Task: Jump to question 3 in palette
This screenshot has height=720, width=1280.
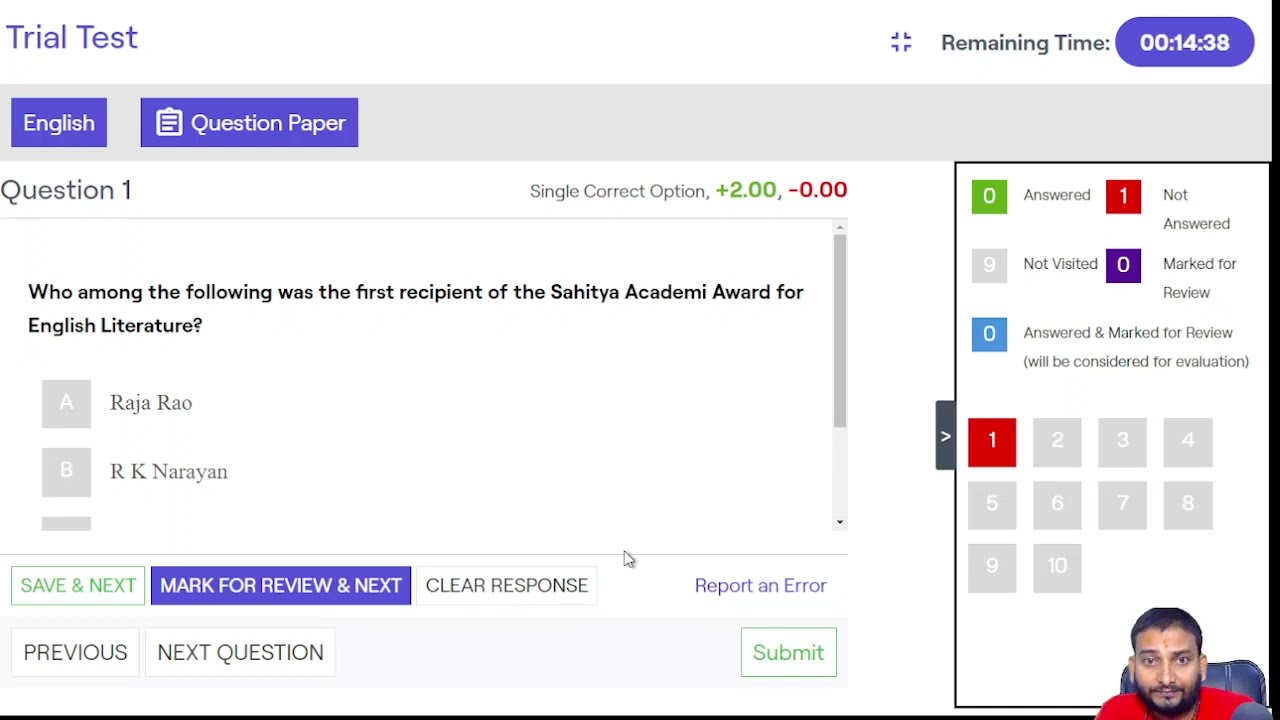Action: tap(1122, 442)
